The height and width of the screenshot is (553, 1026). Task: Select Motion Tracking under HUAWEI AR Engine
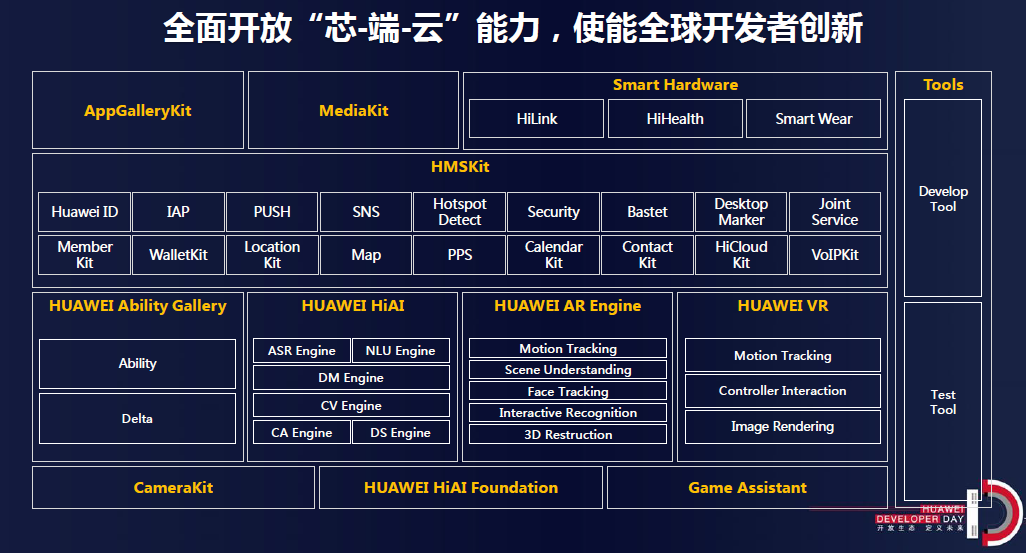[568, 348]
